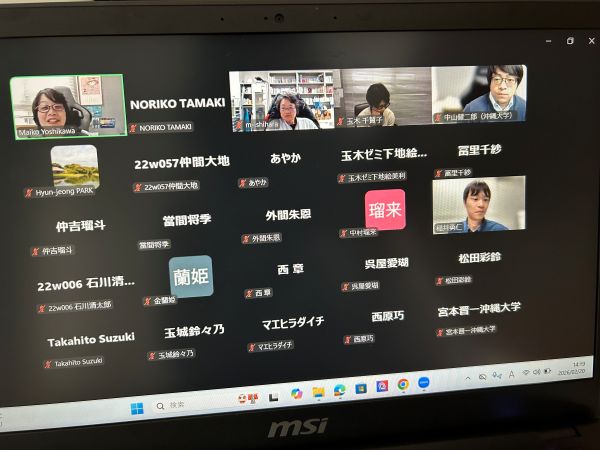
Task: Open Zoom from the taskbar
Action: coord(423,382)
